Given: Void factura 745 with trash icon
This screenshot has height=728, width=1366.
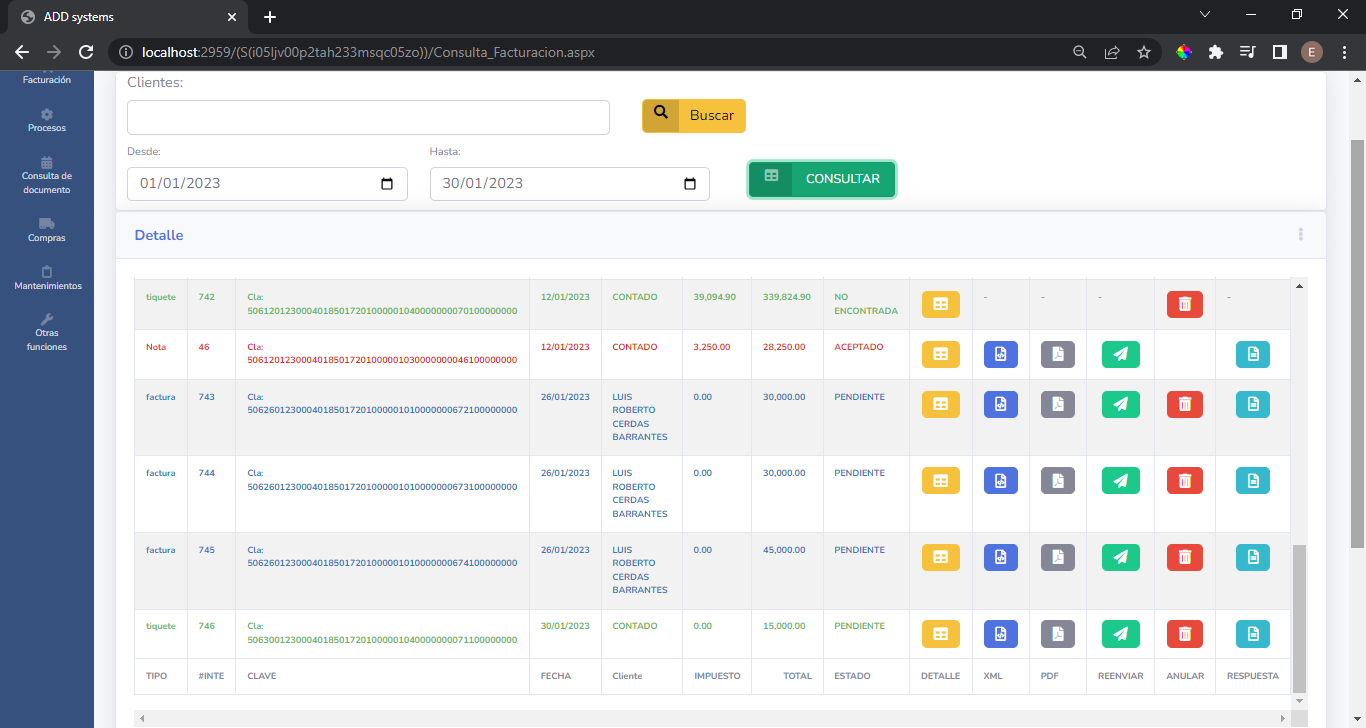Looking at the screenshot, I should click(x=1185, y=557).
